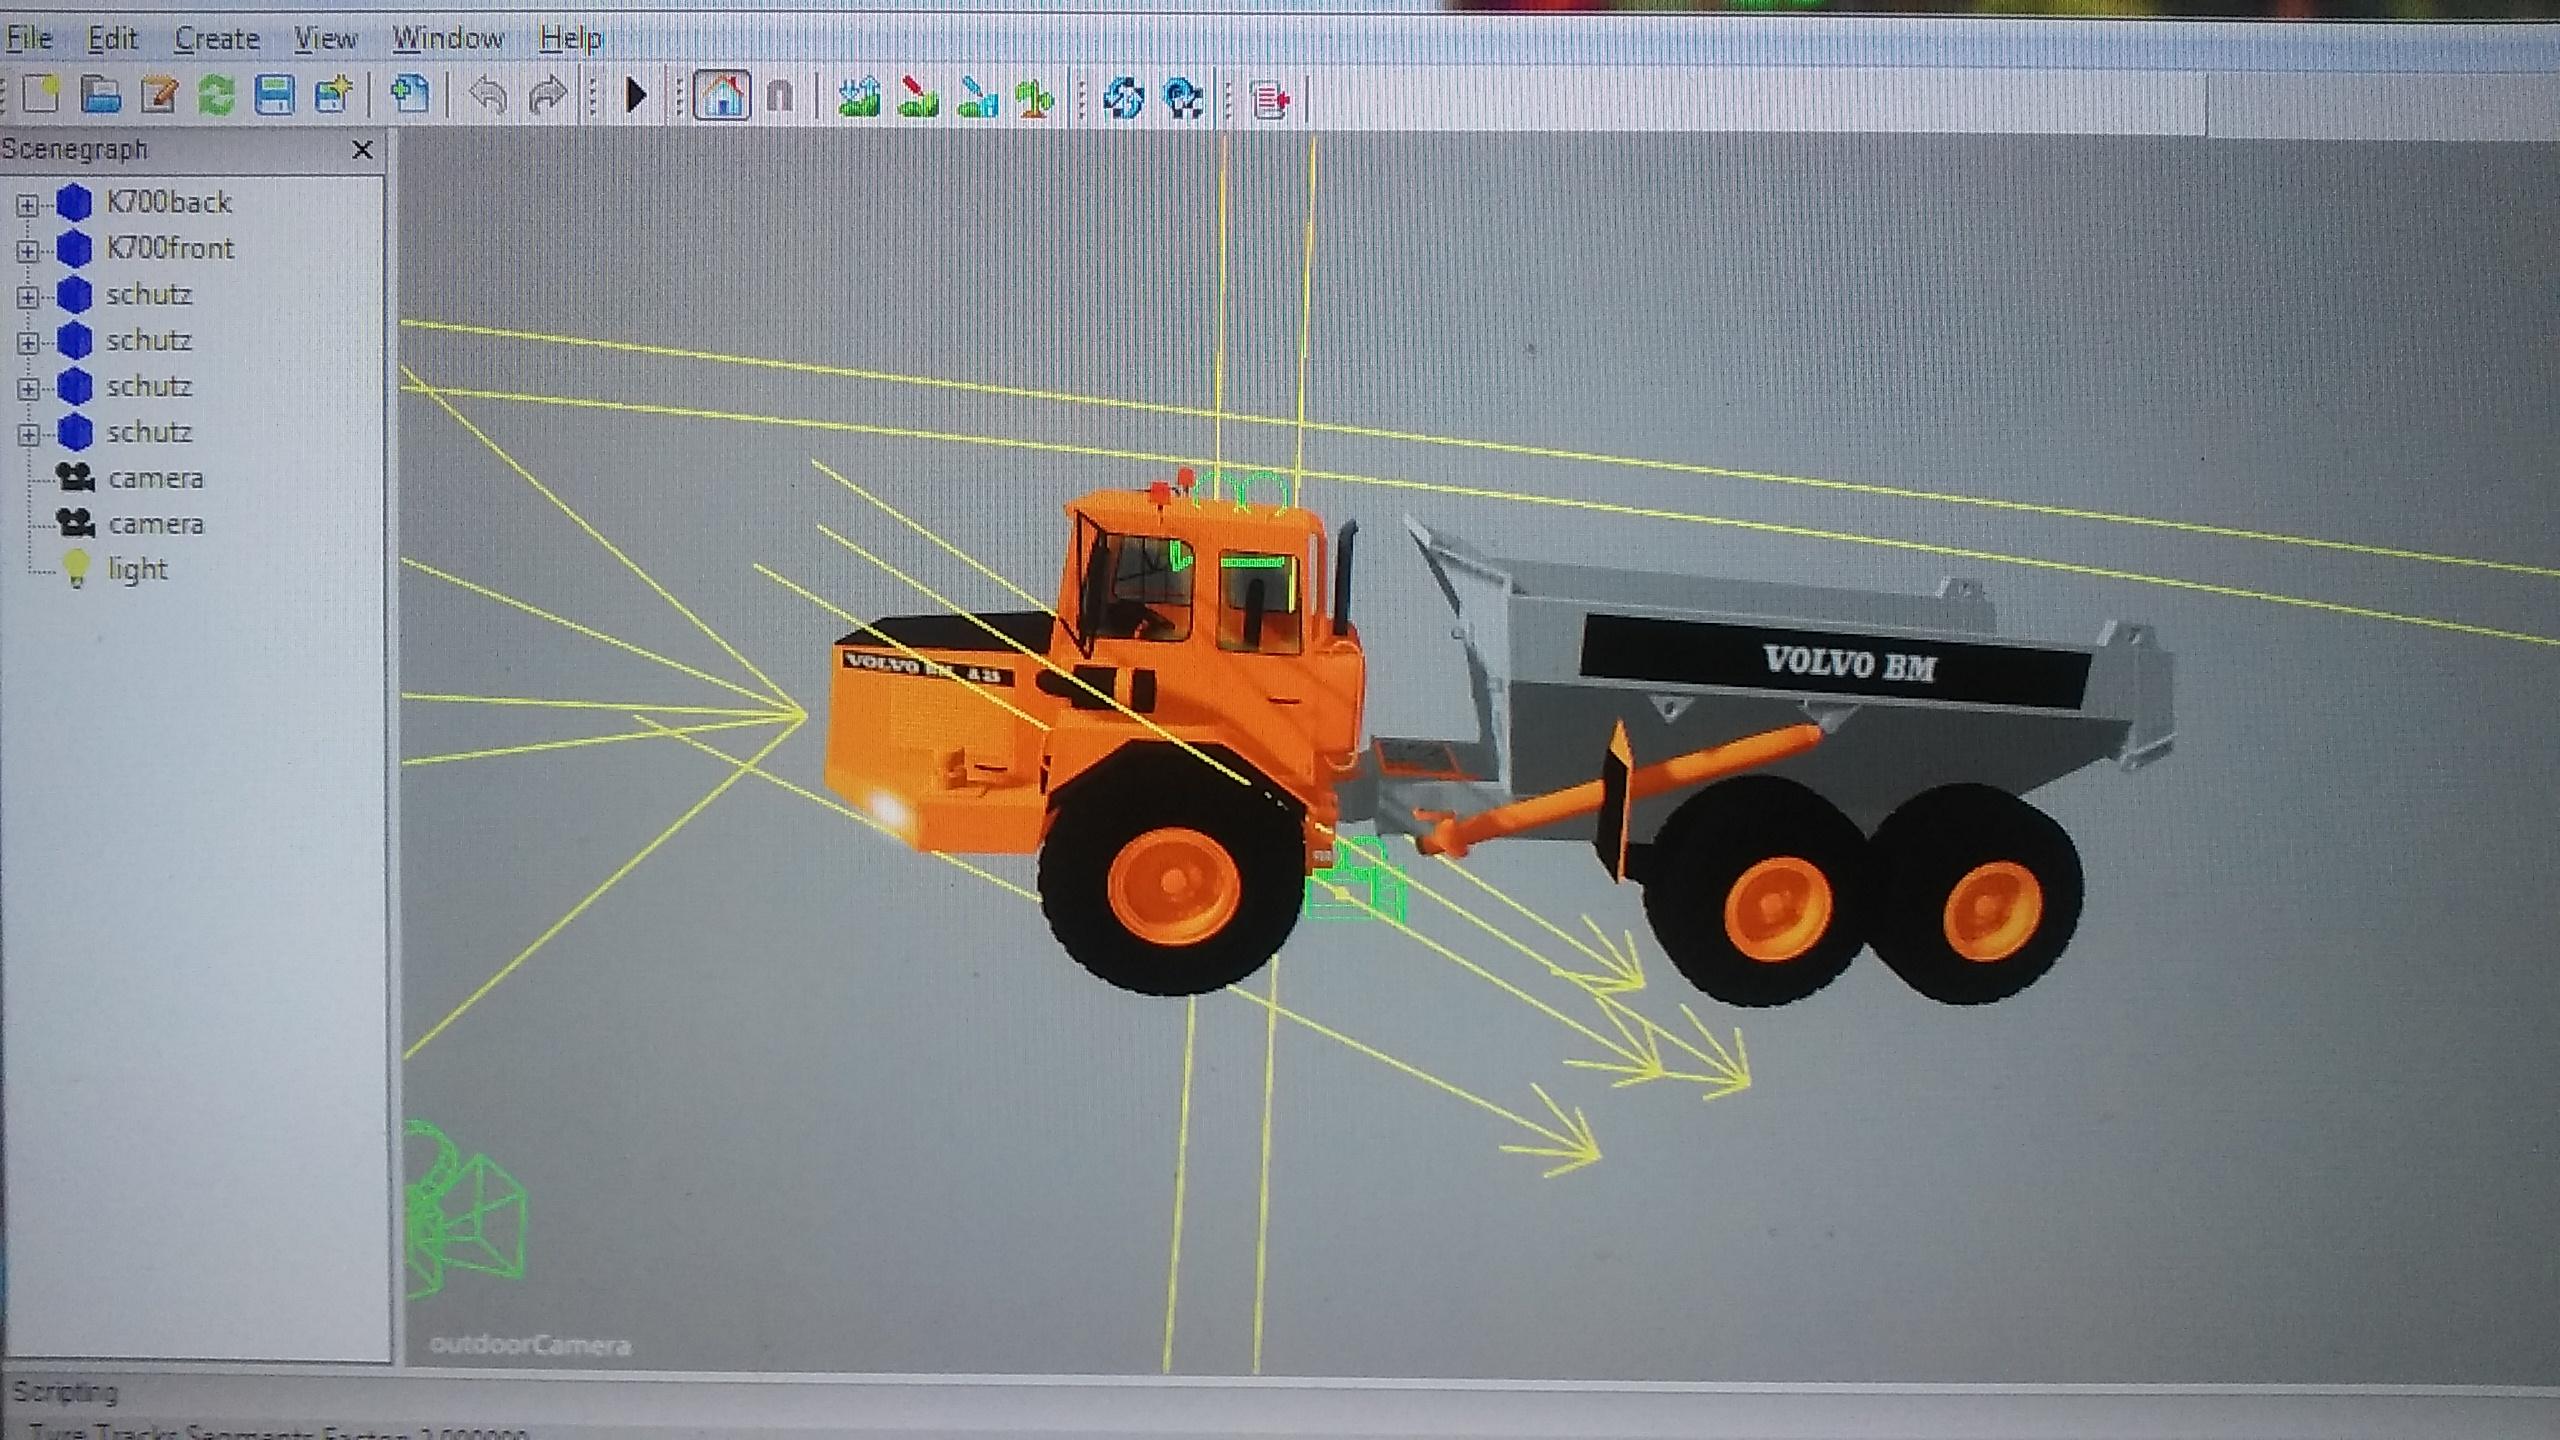Open the Create menu
2560x1440 pixels.
[216, 39]
